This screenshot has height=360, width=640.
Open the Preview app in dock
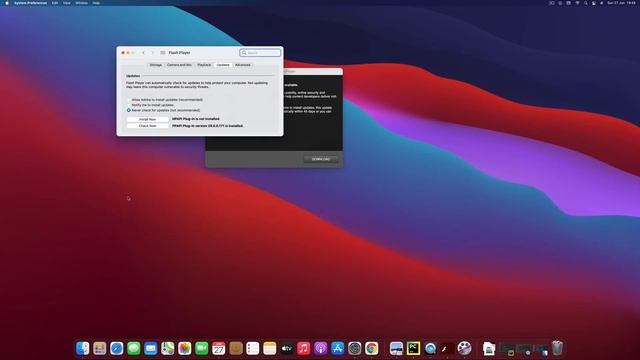396,348
